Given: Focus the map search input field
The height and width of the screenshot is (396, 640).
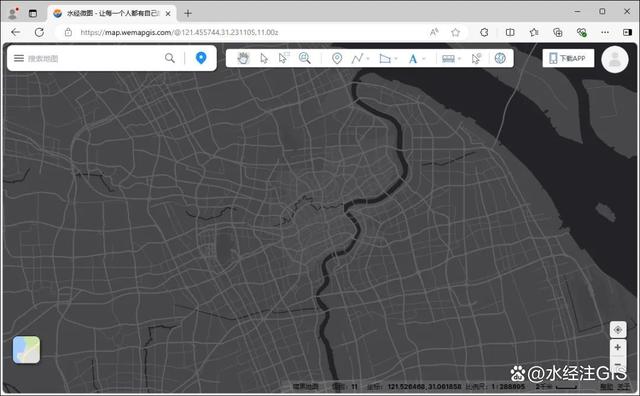Looking at the screenshot, I should click(x=94, y=58).
